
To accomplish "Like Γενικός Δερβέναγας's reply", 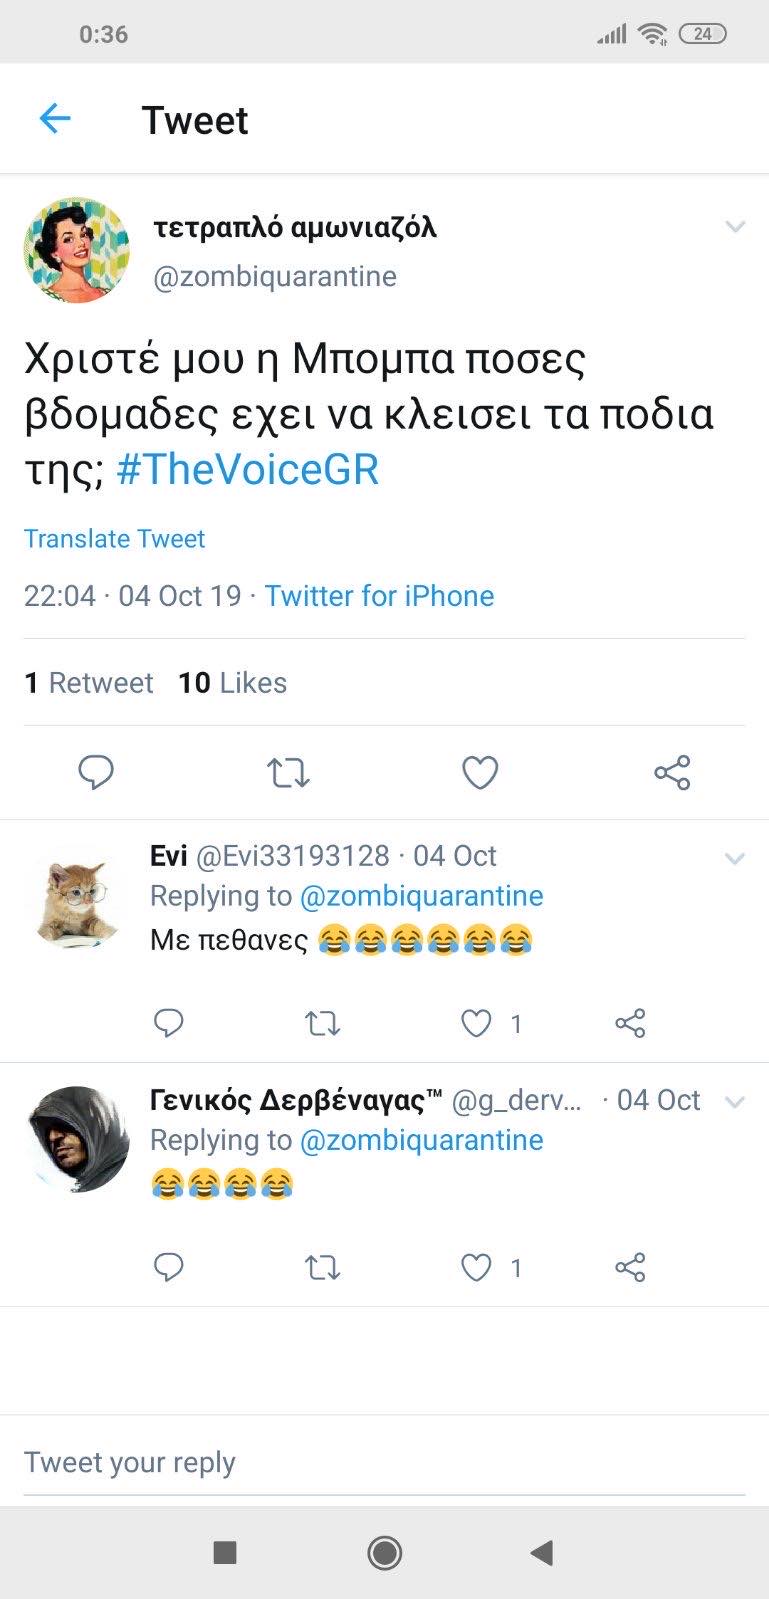I will pyautogui.click(x=477, y=1268).
